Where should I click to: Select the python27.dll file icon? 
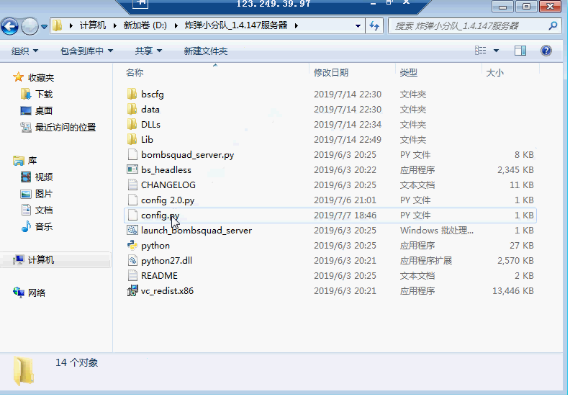tap(133, 261)
